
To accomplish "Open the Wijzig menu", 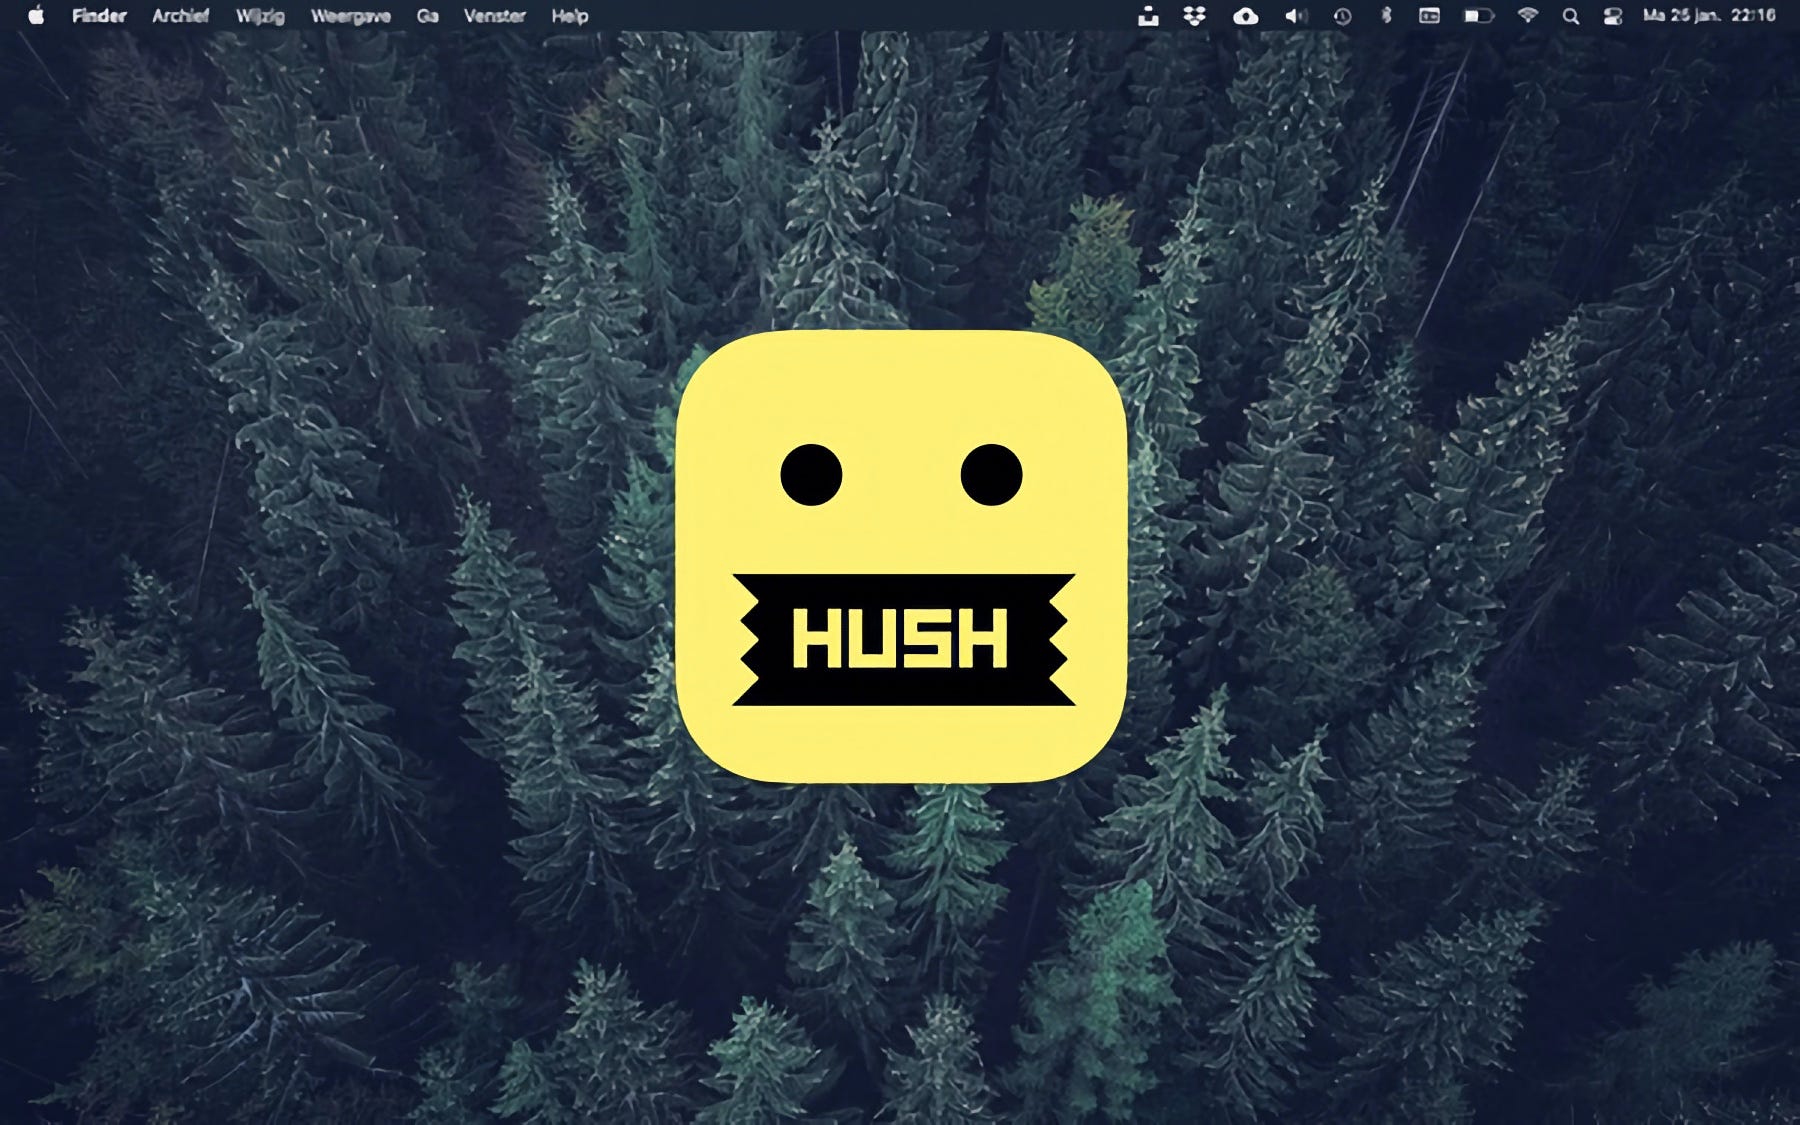I will tap(260, 16).
